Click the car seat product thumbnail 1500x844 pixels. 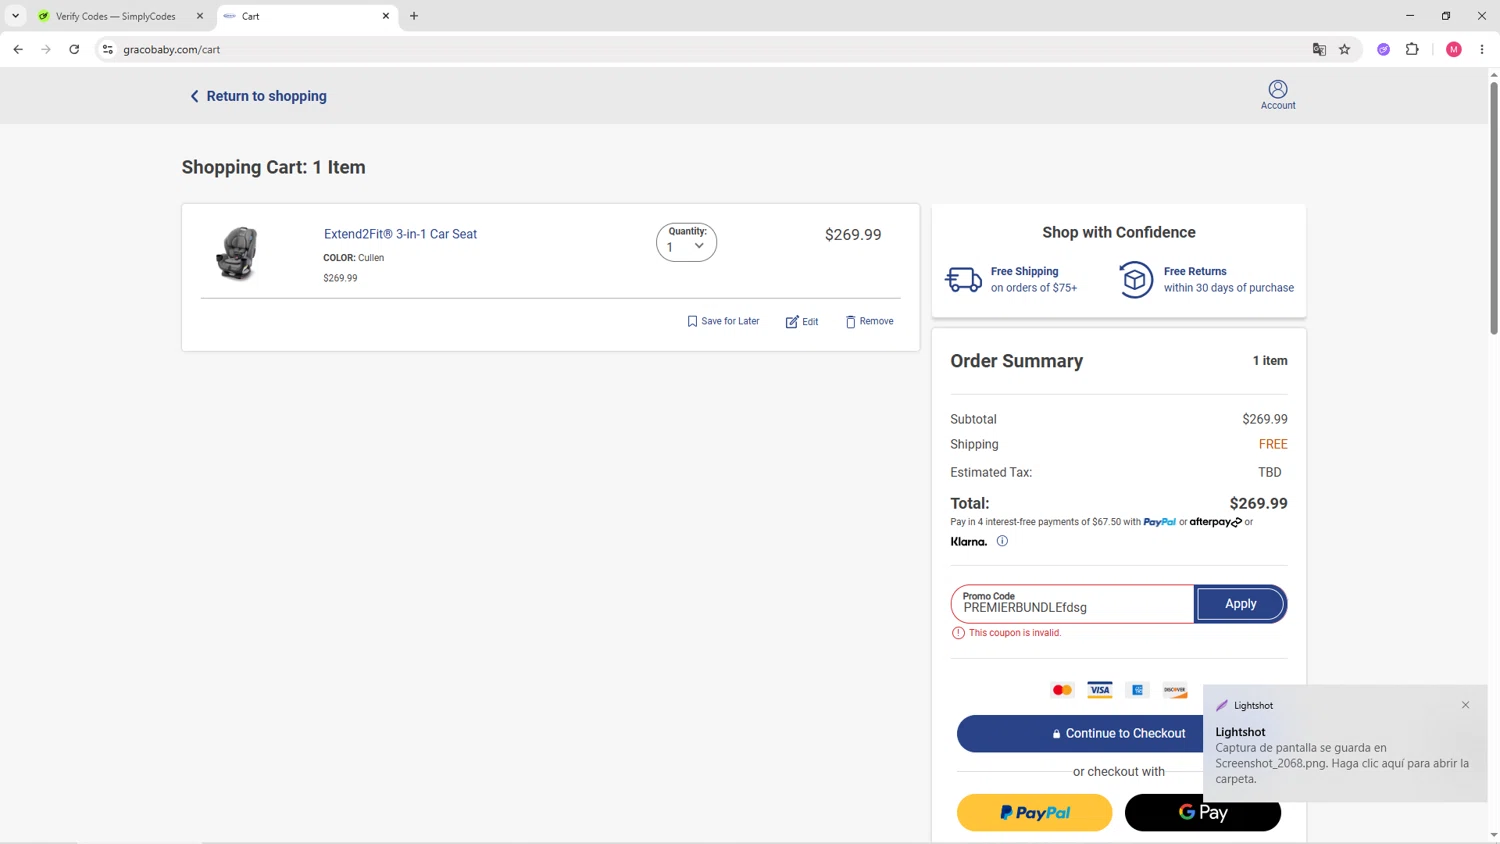click(x=237, y=253)
